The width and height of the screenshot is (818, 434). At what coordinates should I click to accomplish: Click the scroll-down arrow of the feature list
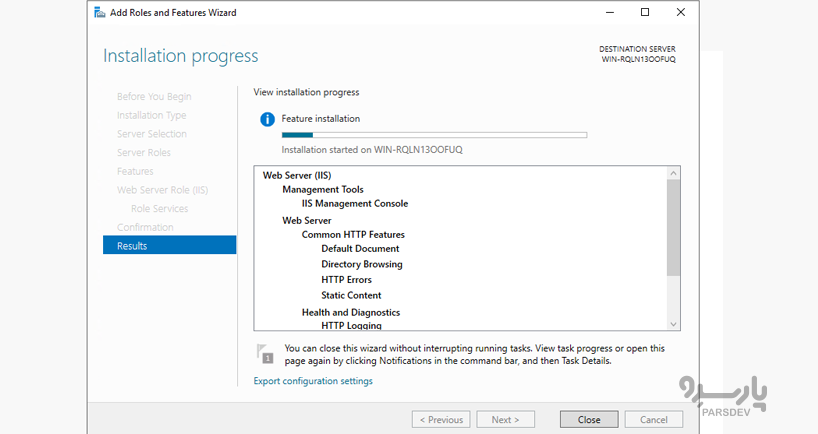(x=673, y=324)
